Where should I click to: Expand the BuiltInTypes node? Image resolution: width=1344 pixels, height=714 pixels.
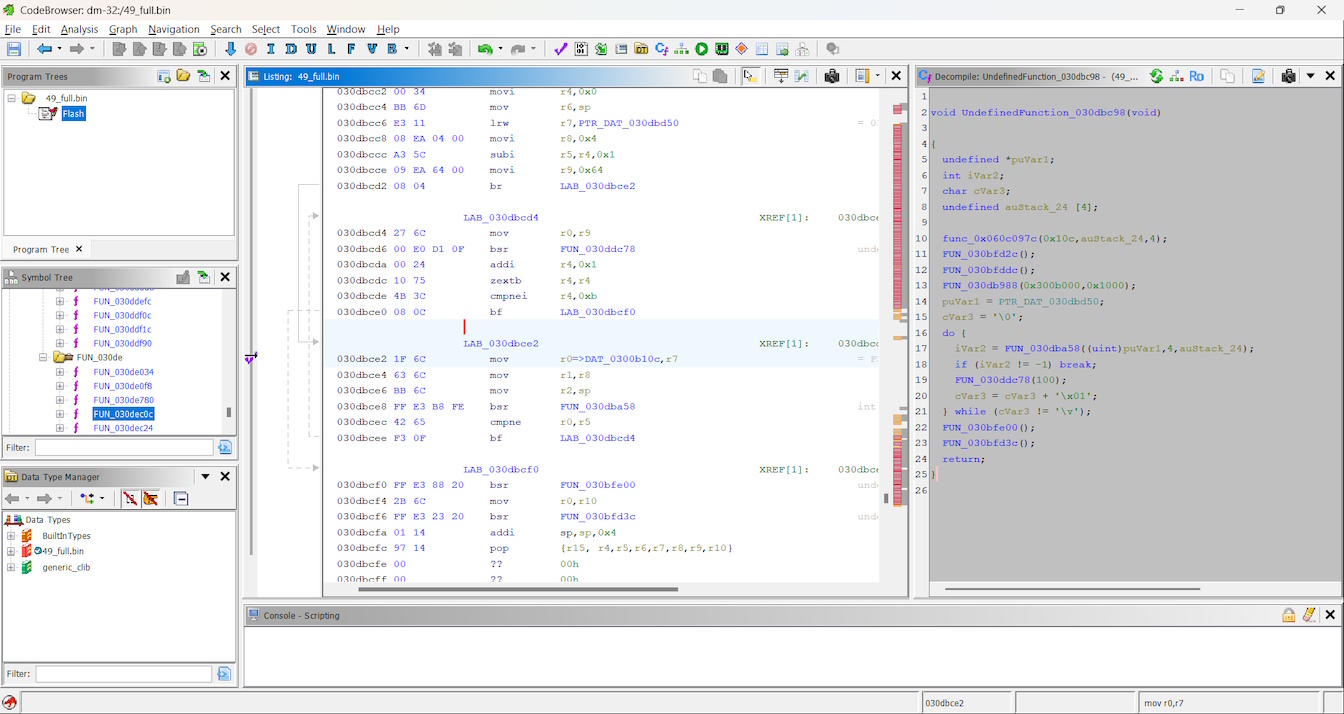11,536
